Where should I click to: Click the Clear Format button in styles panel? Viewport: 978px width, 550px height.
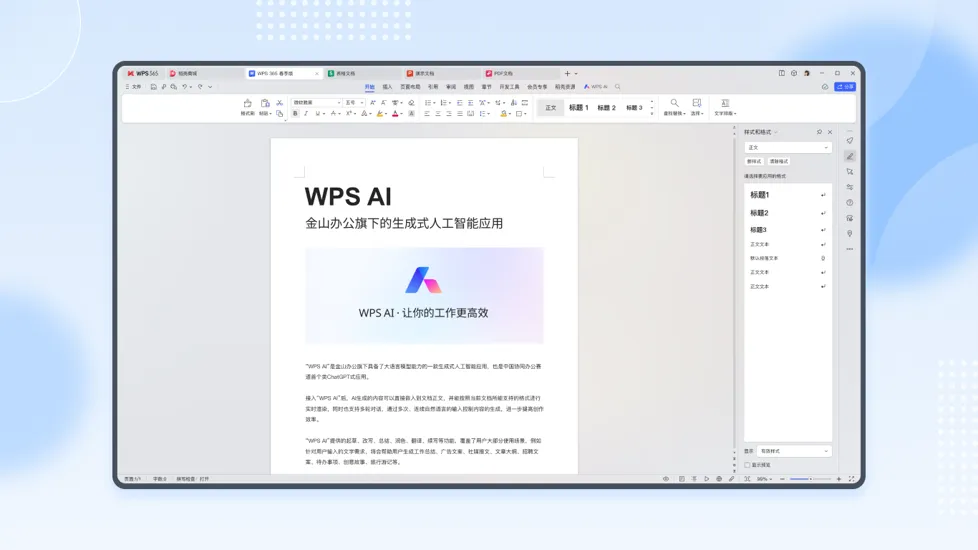(x=778, y=162)
